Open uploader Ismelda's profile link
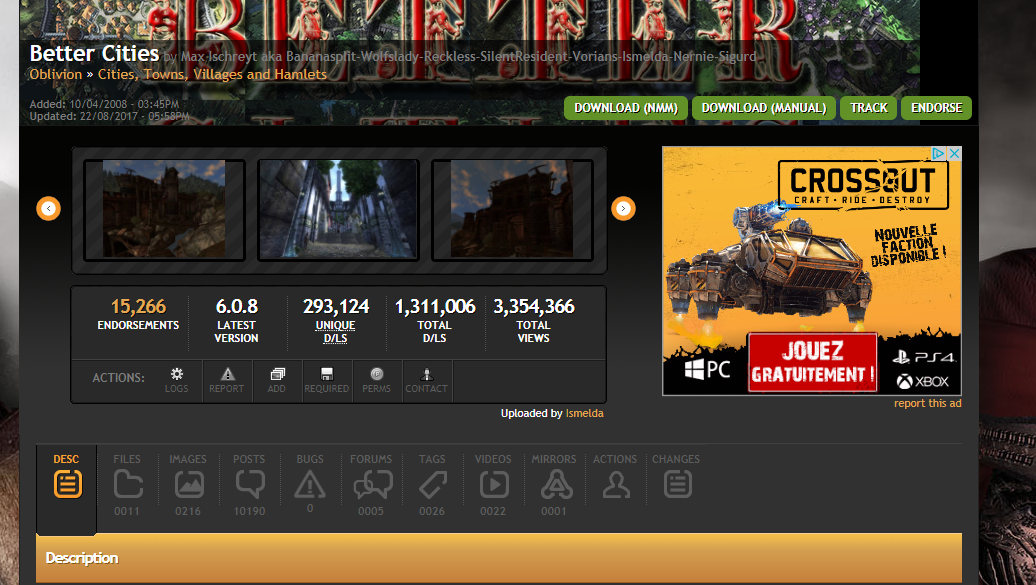The width and height of the screenshot is (1036, 585). pos(584,414)
